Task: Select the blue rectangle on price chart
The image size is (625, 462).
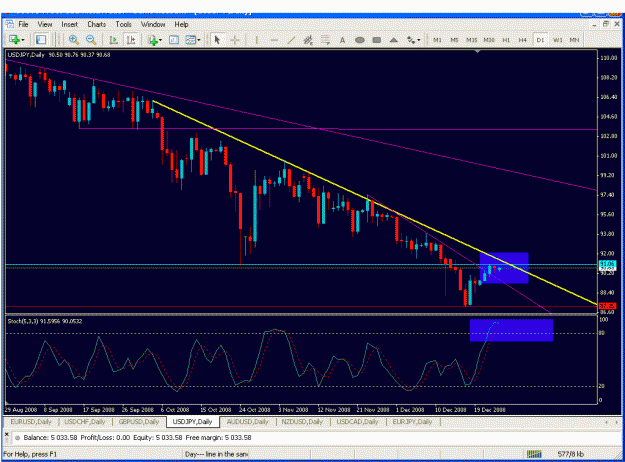Action: coord(504,268)
